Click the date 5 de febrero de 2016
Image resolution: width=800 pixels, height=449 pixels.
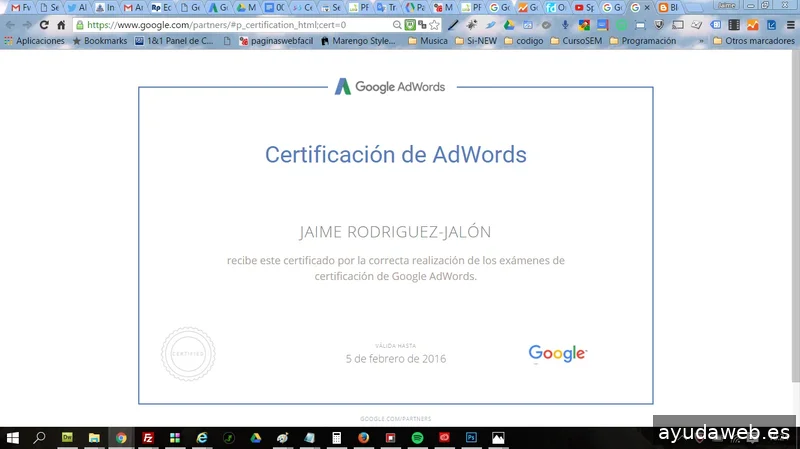(396, 359)
